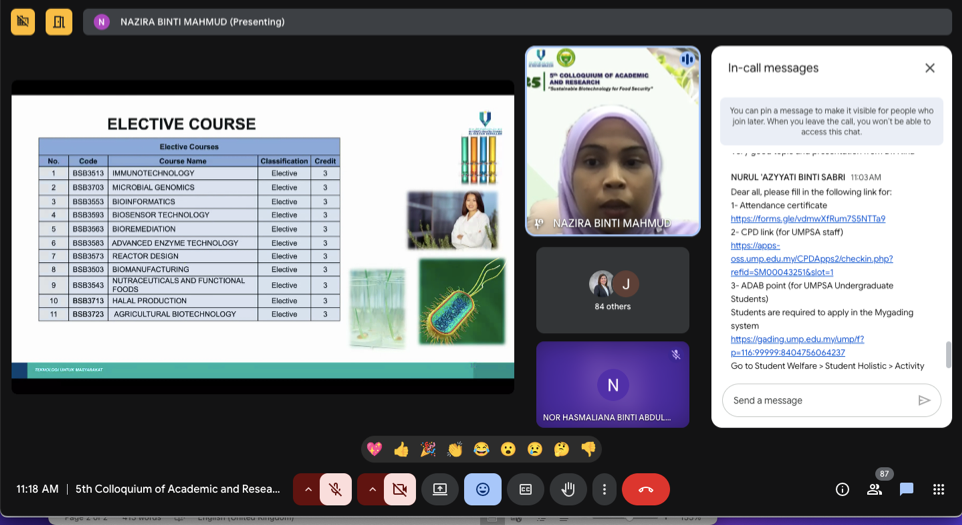Screen dimensions: 962x525
Task: Open the gading.ump.edu.my Mygading link
Action: pos(797,346)
